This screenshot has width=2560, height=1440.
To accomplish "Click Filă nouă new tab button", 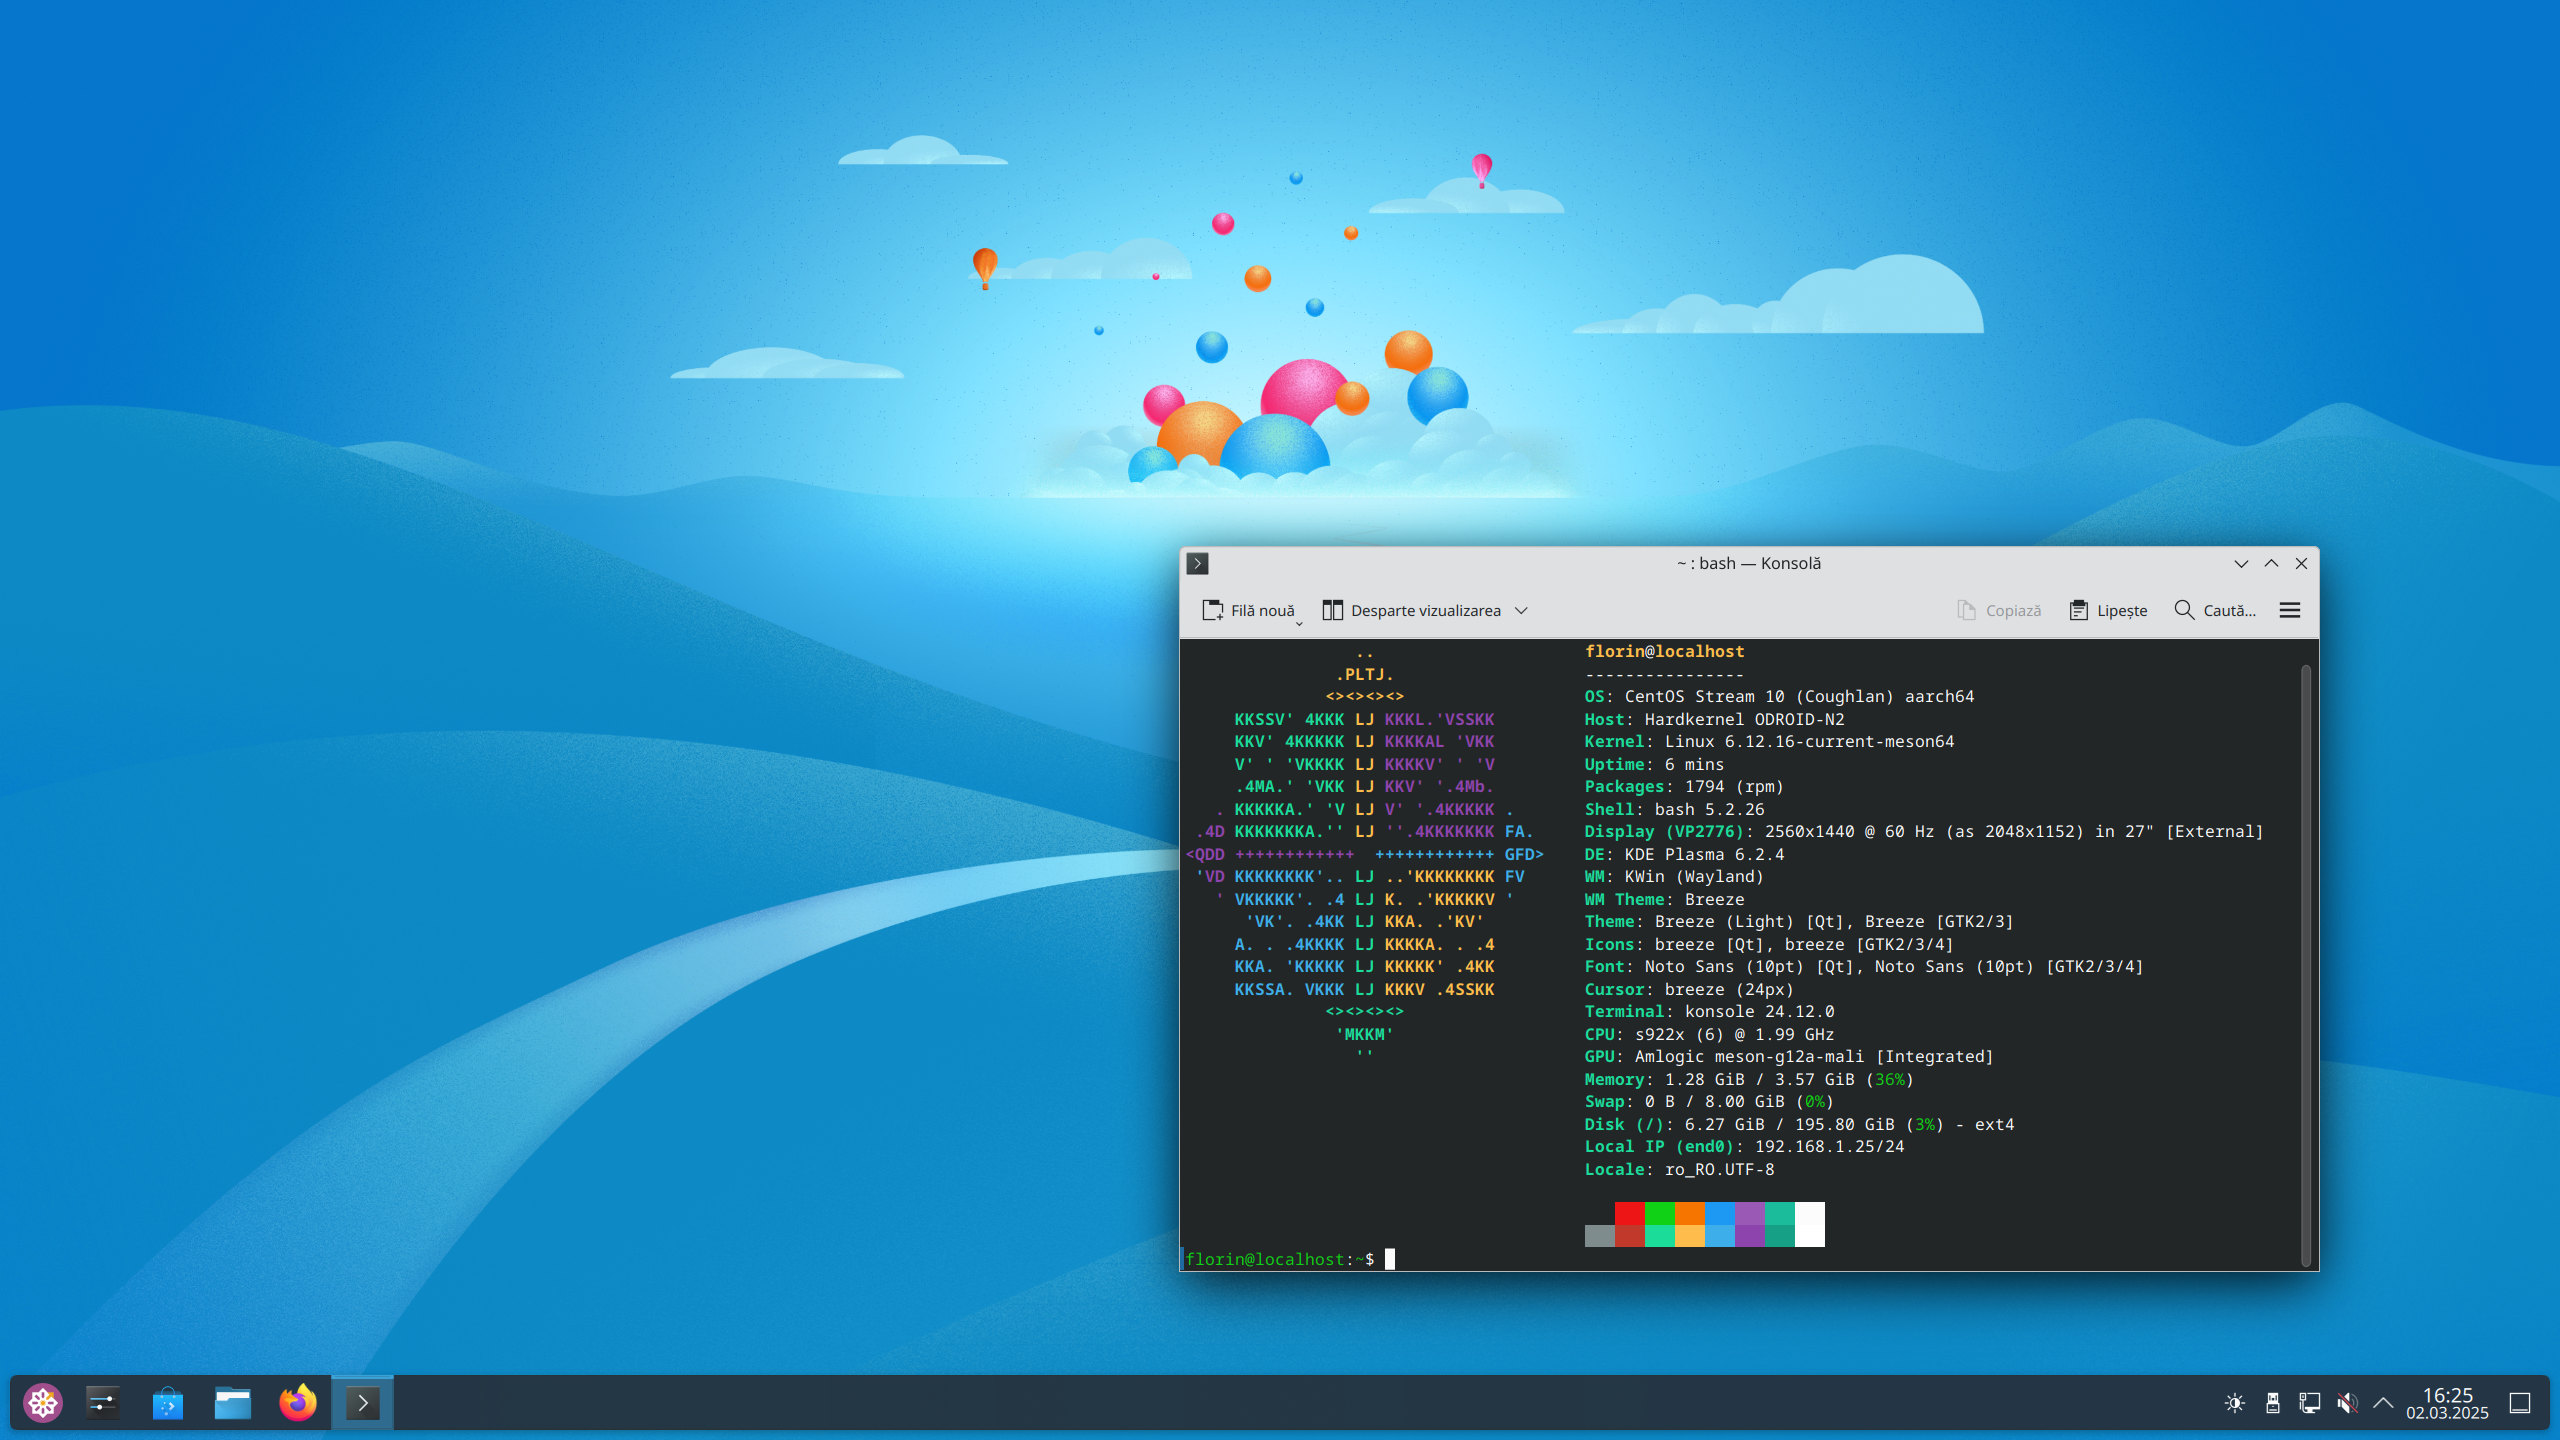I will (1248, 611).
